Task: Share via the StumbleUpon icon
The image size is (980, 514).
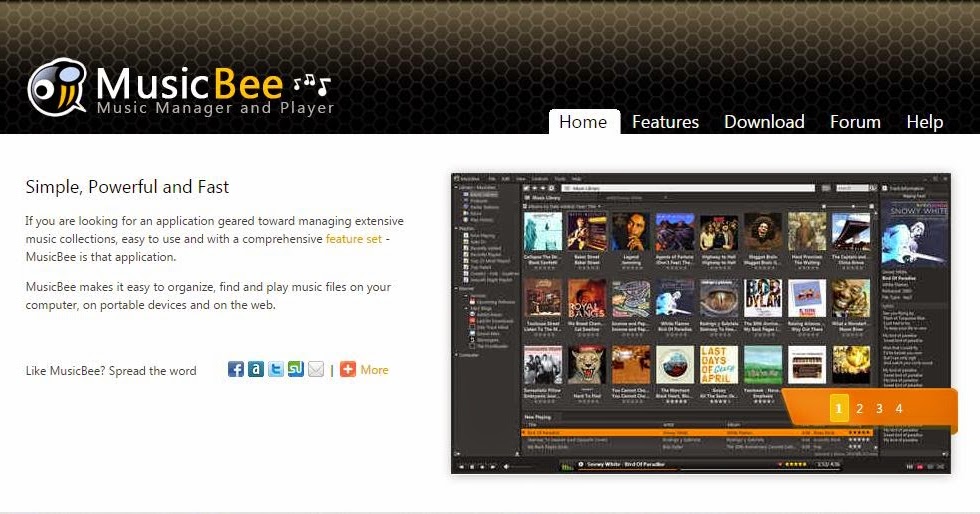Action: pyautogui.click(x=296, y=370)
